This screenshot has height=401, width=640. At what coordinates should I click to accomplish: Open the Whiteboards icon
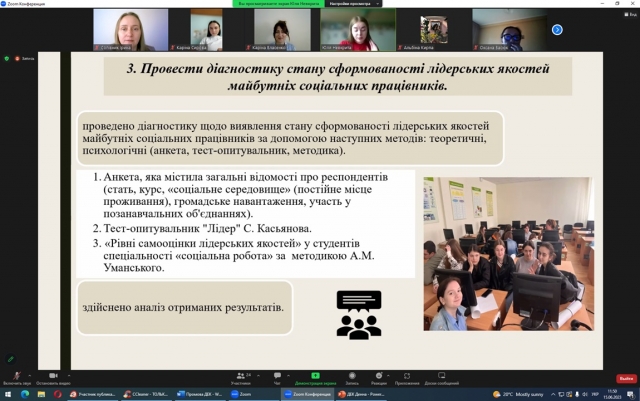click(x=442, y=376)
